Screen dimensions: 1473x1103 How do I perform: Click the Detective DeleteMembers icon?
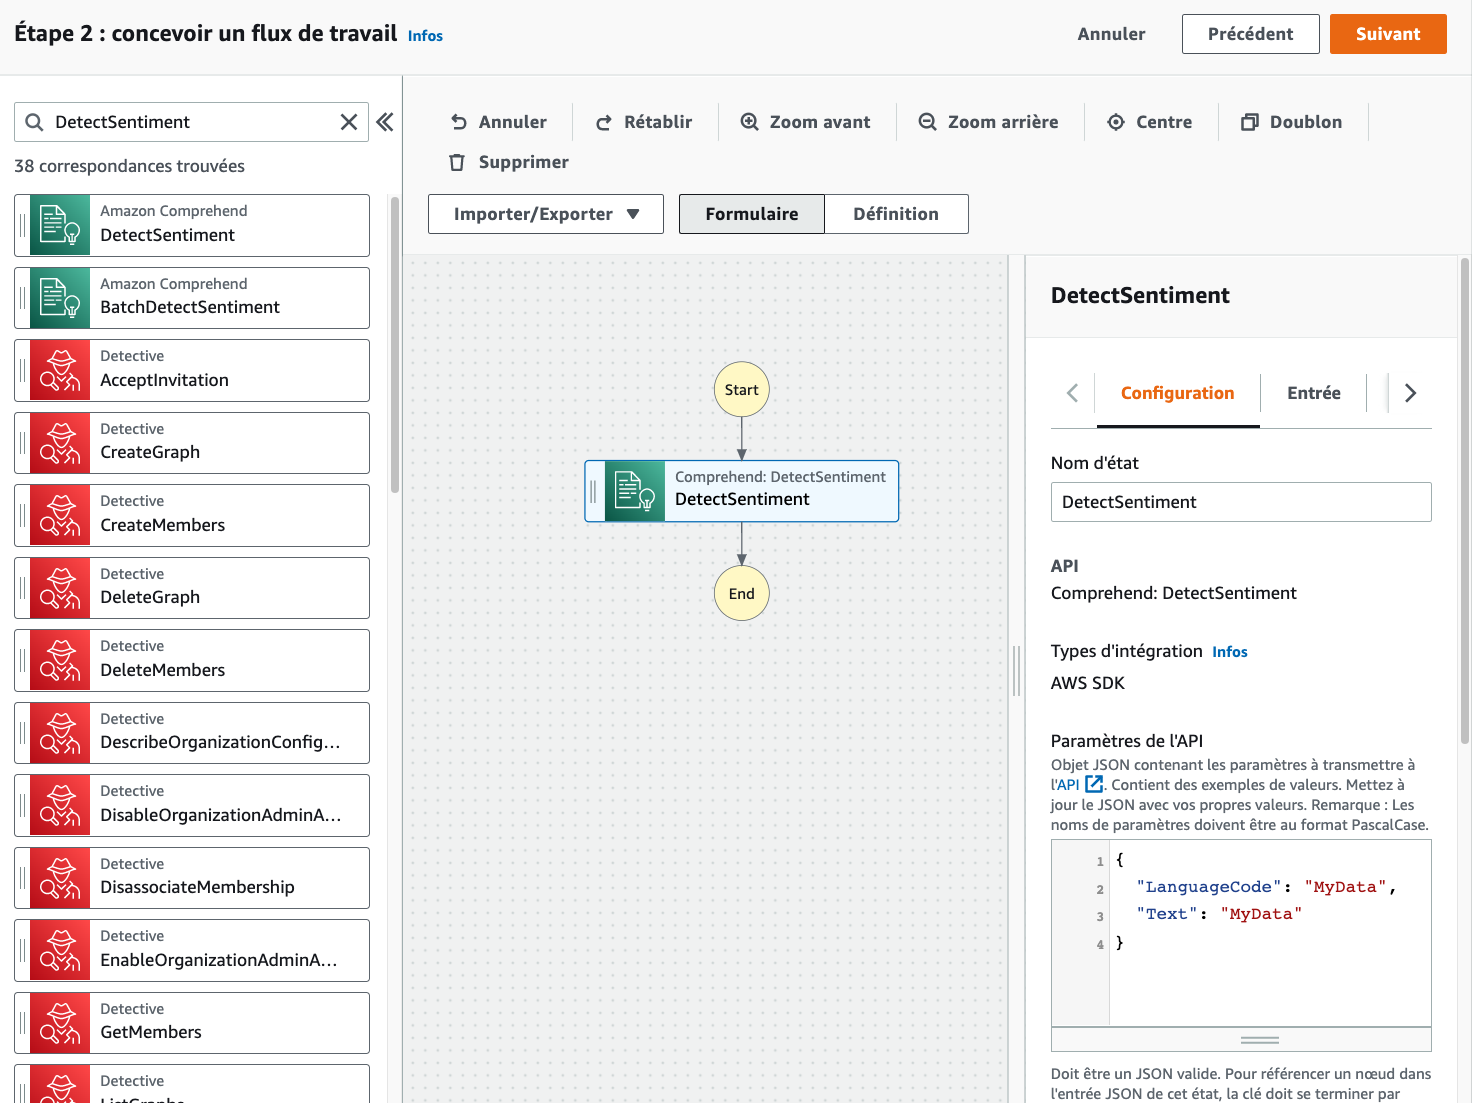coord(60,661)
